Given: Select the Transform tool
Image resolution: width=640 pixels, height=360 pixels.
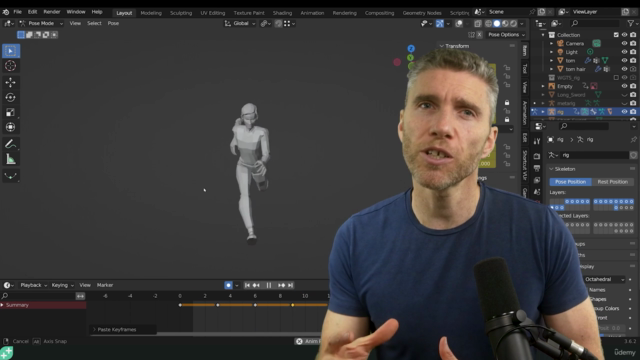Looking at the screenshot, I should (x=11, y=127).
